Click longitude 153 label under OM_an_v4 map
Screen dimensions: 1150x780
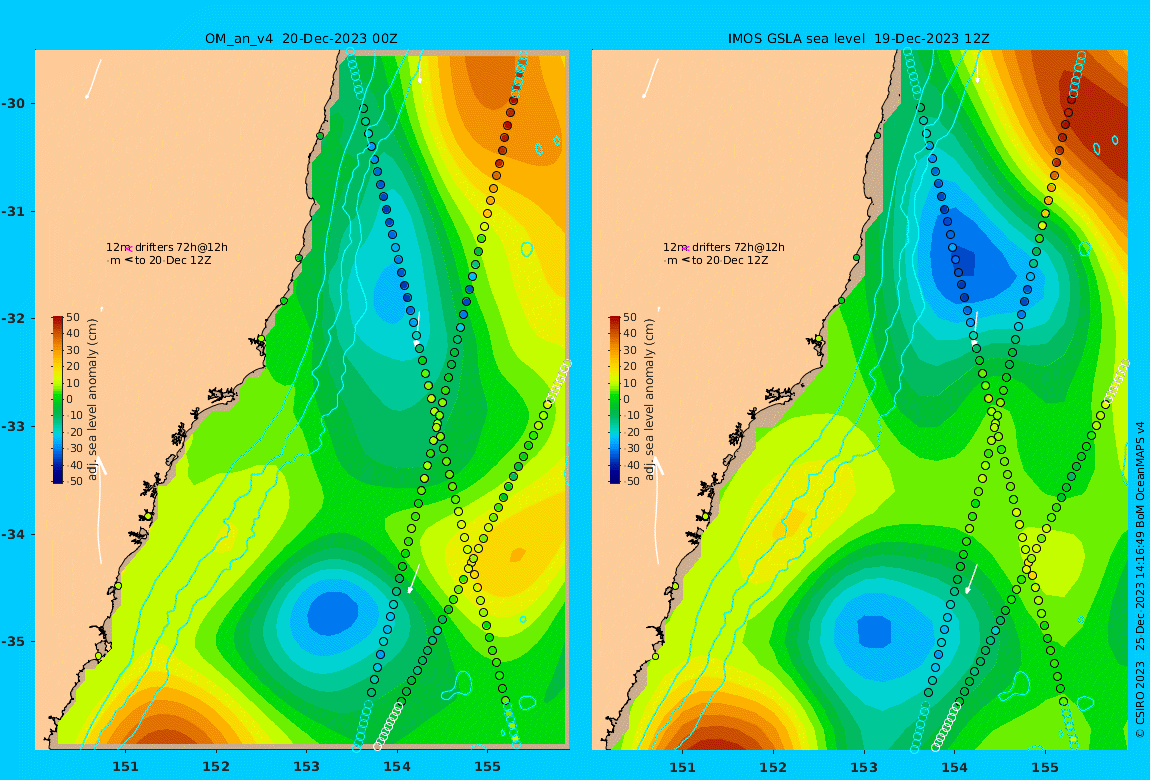307,768
